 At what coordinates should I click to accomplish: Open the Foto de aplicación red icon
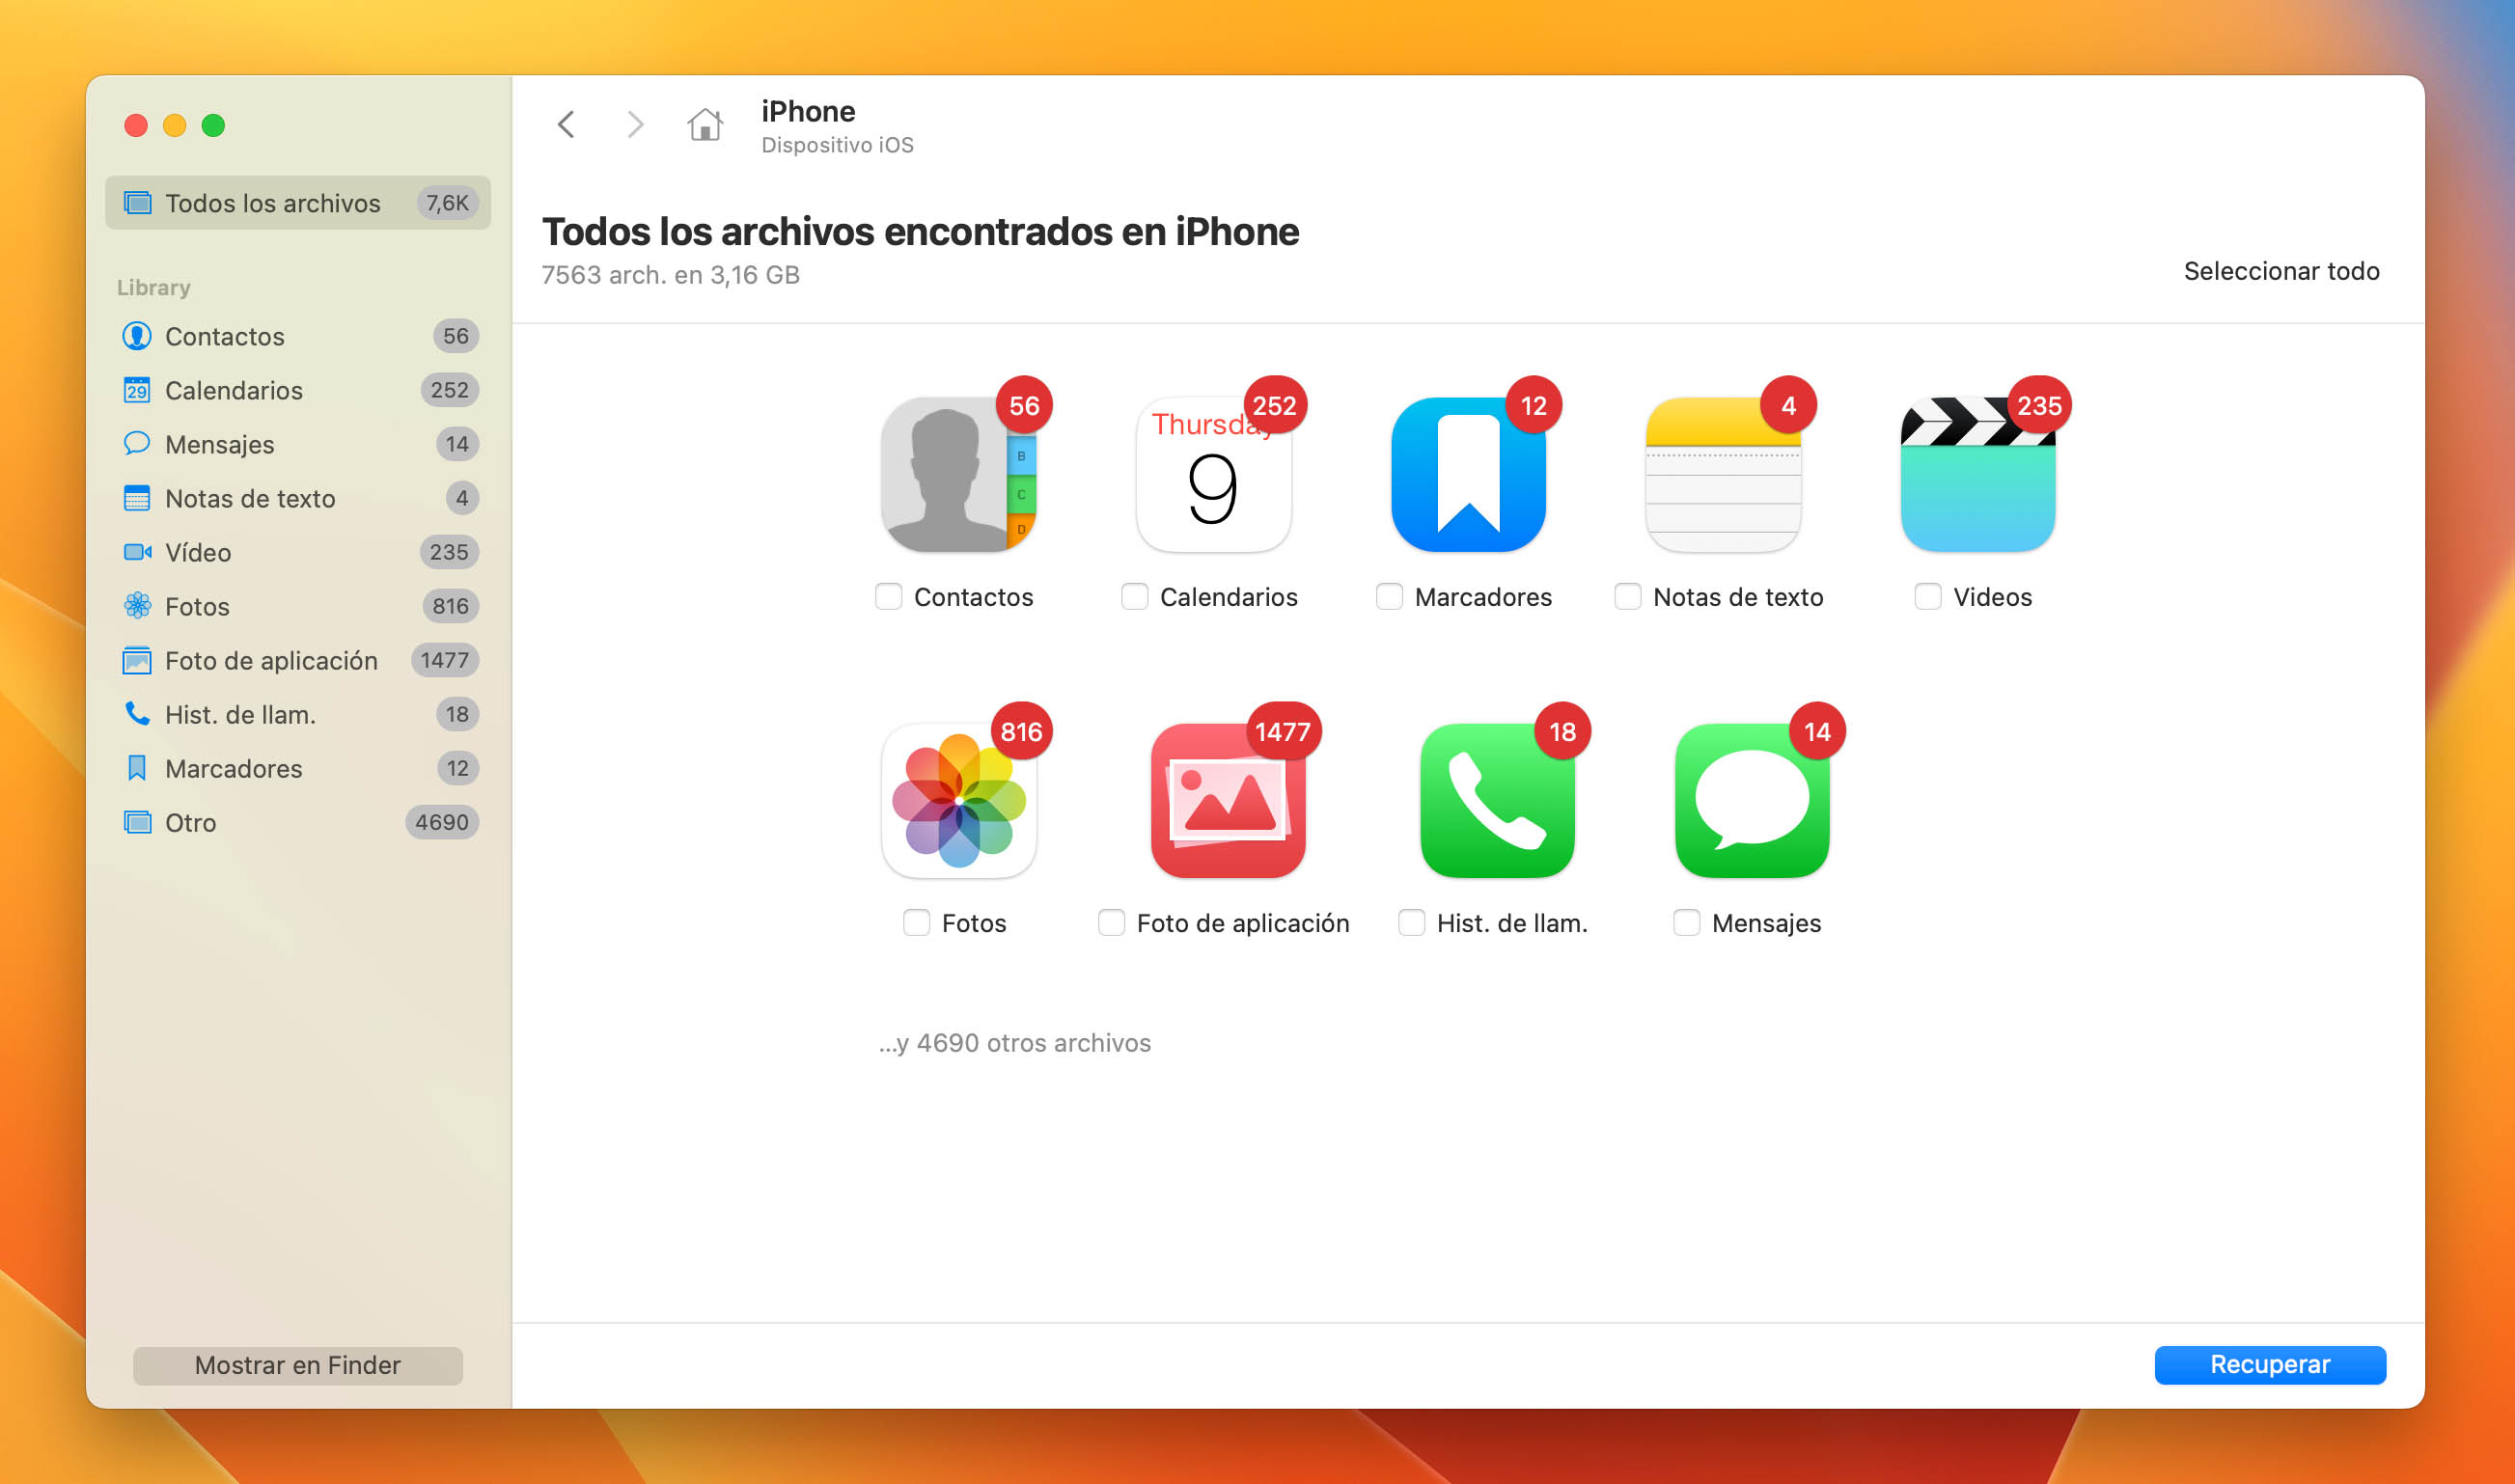coord(1228,800)
